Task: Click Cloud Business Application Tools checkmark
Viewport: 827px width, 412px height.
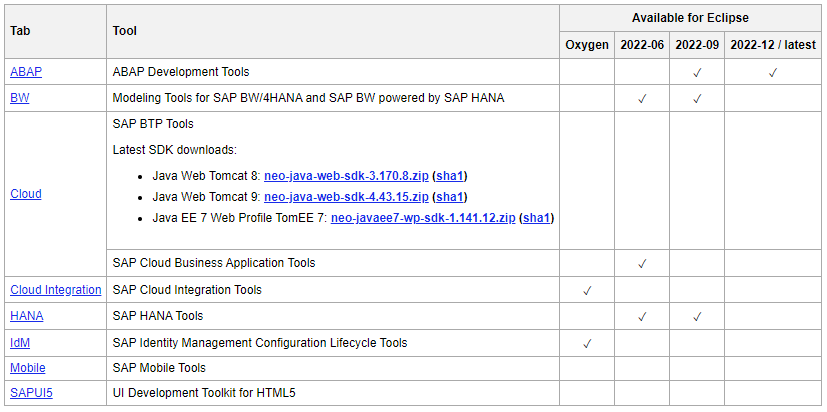Action: point(642,263)
